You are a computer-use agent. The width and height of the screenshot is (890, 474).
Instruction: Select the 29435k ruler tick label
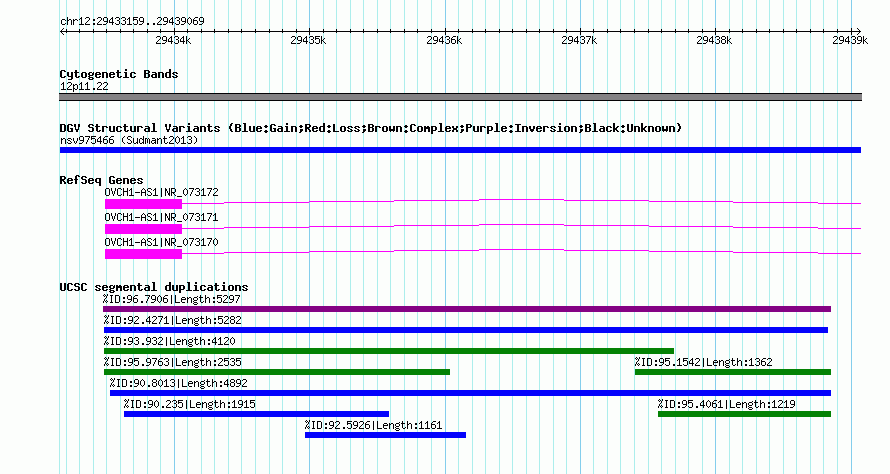click(308, 40)
